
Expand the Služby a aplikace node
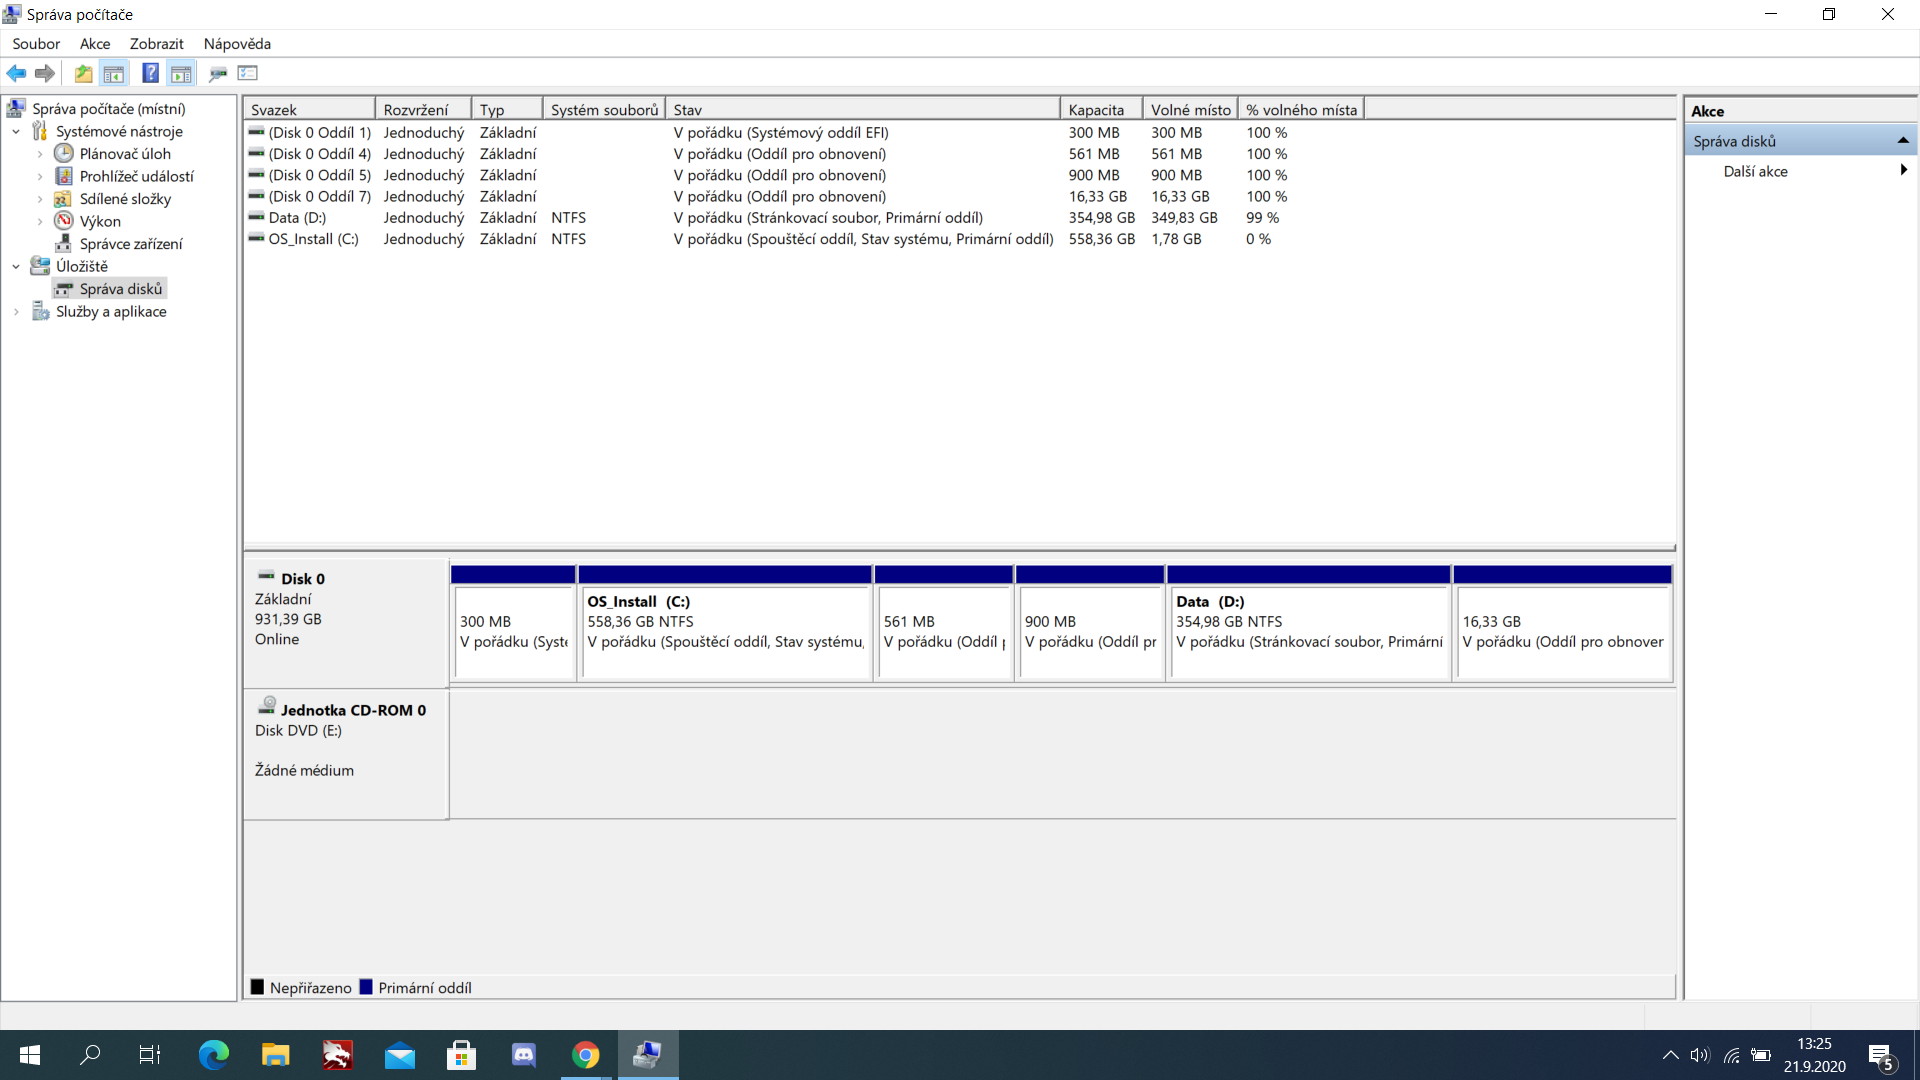[x=16, y=312]
